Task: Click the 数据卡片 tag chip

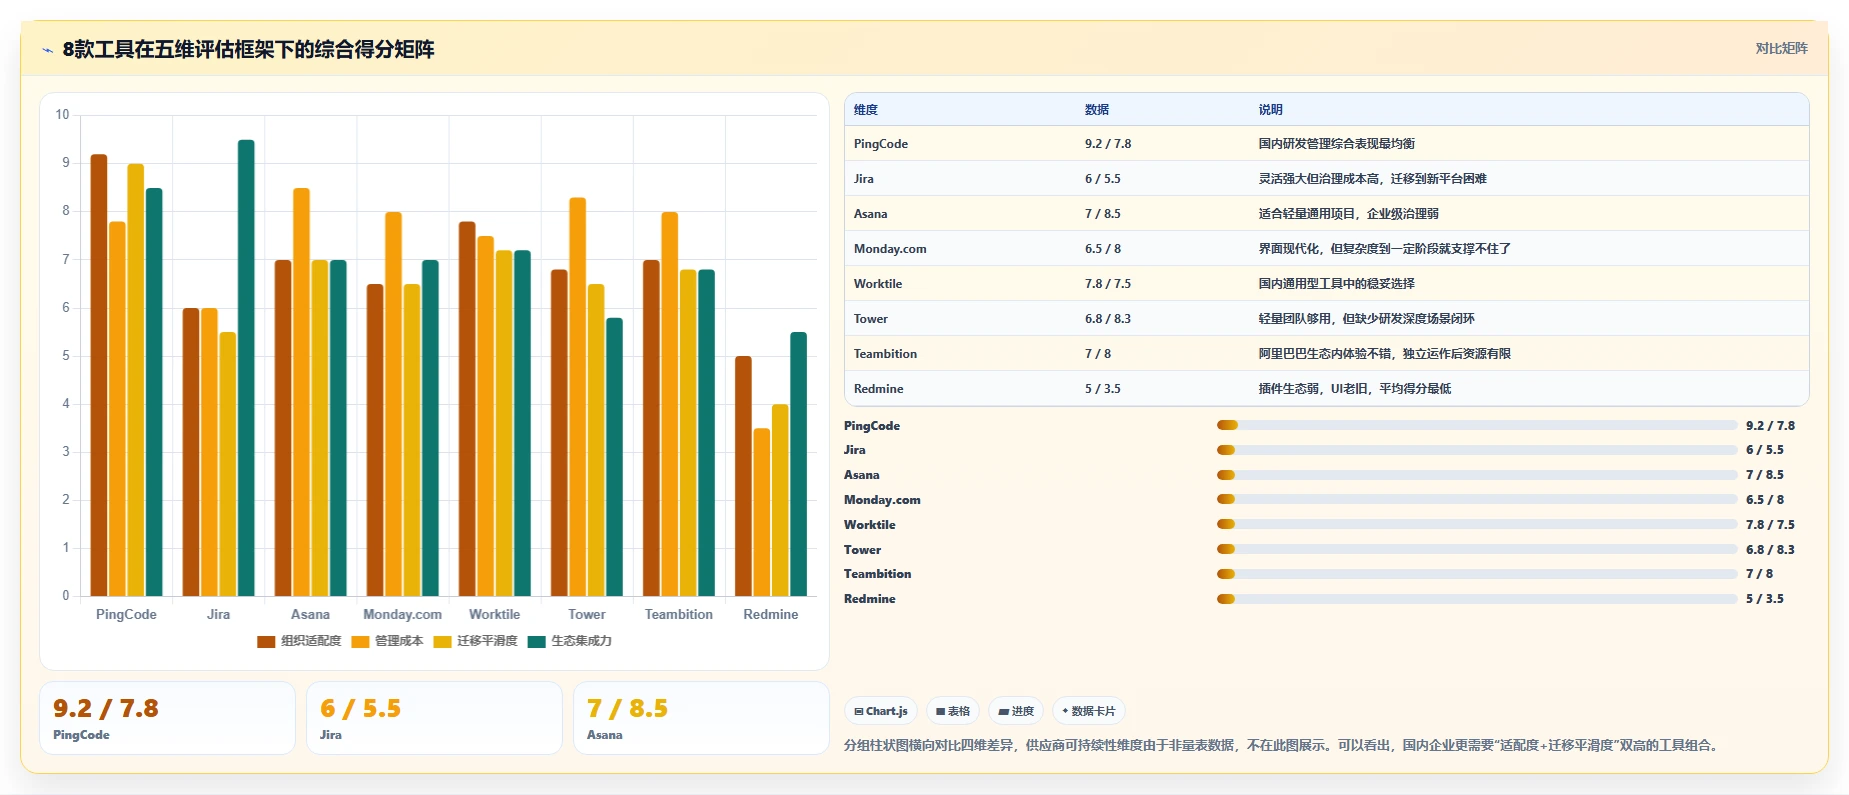Action: click(1089, 711)
